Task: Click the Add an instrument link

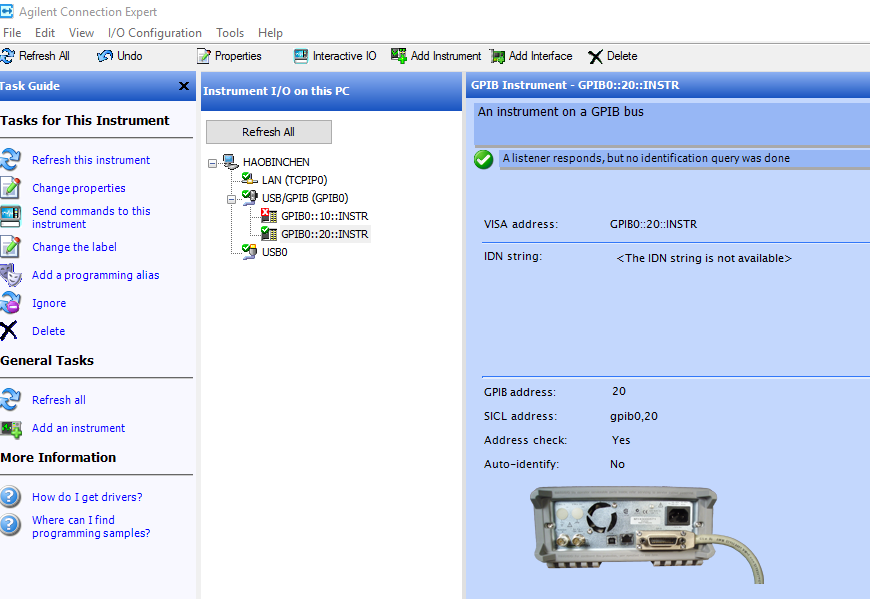Action: [78, 428]
